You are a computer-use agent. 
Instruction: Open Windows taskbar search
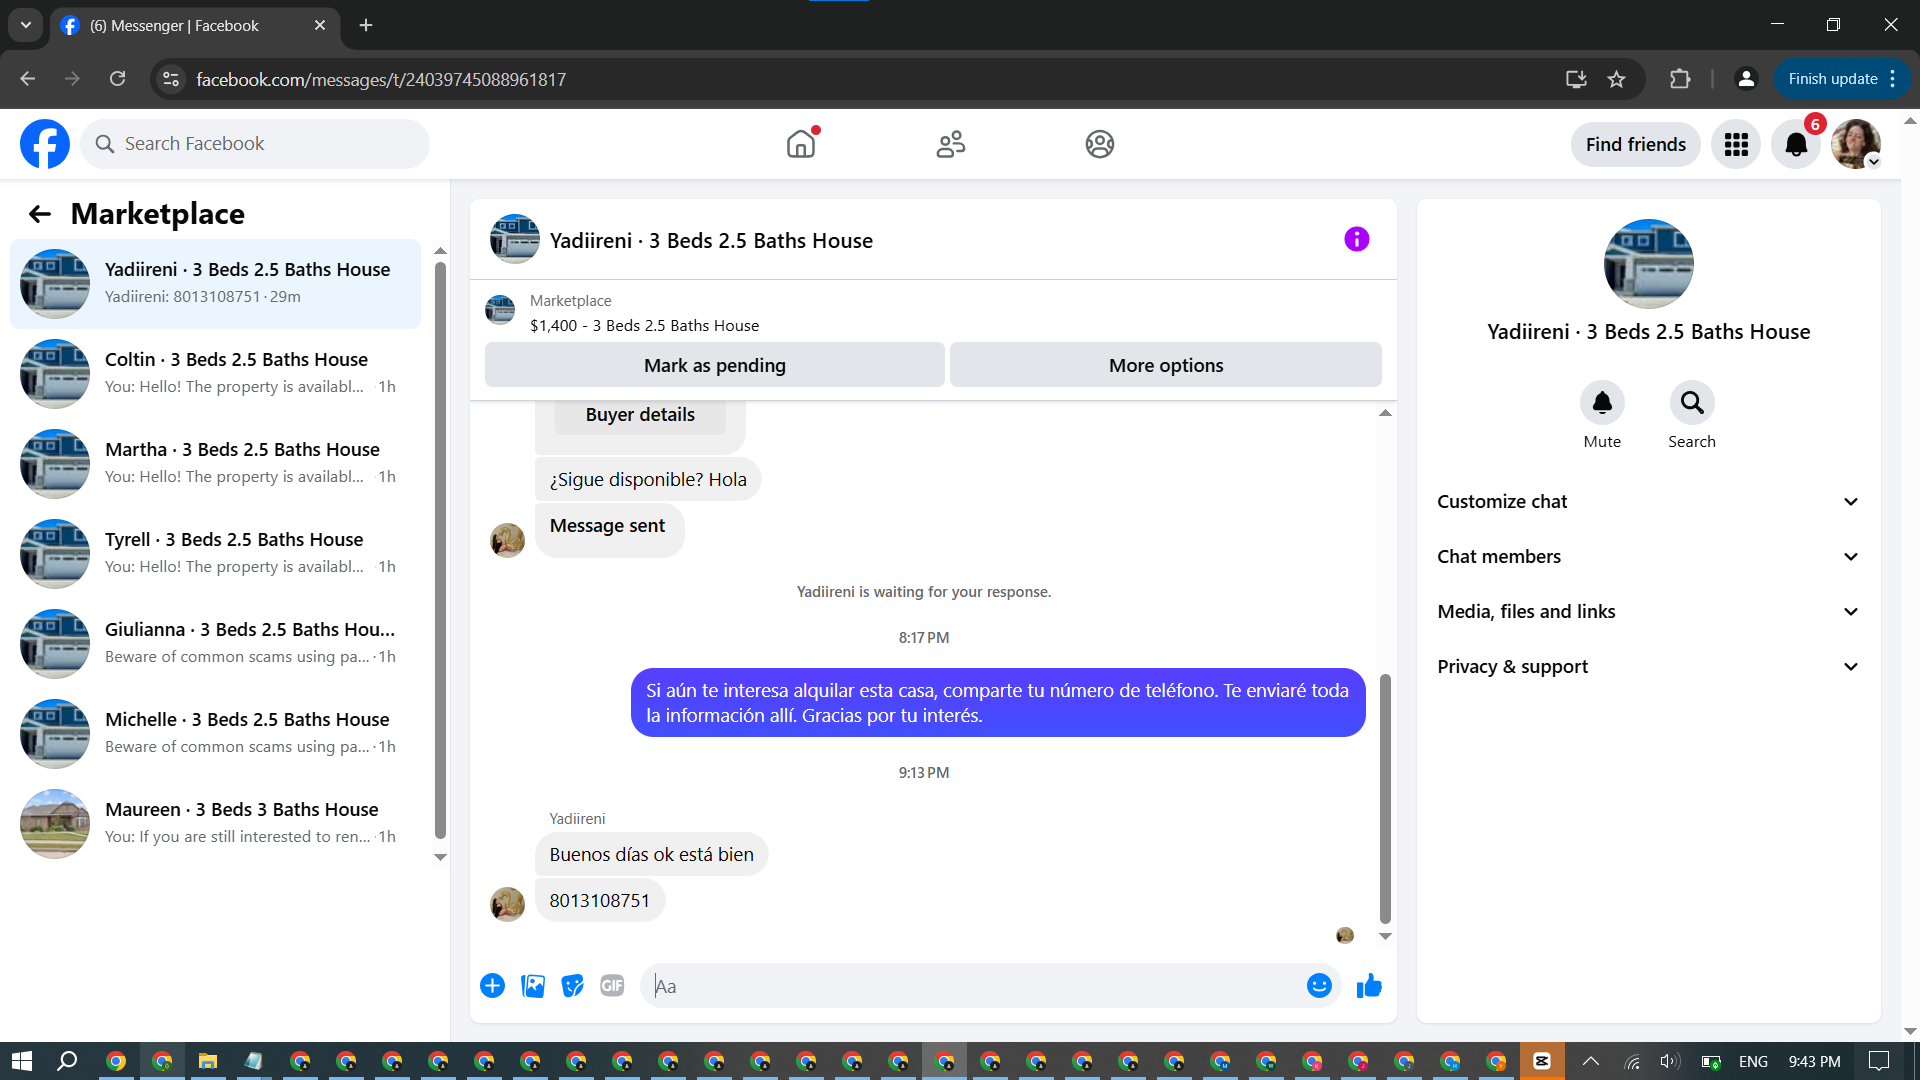point(67,1061)
